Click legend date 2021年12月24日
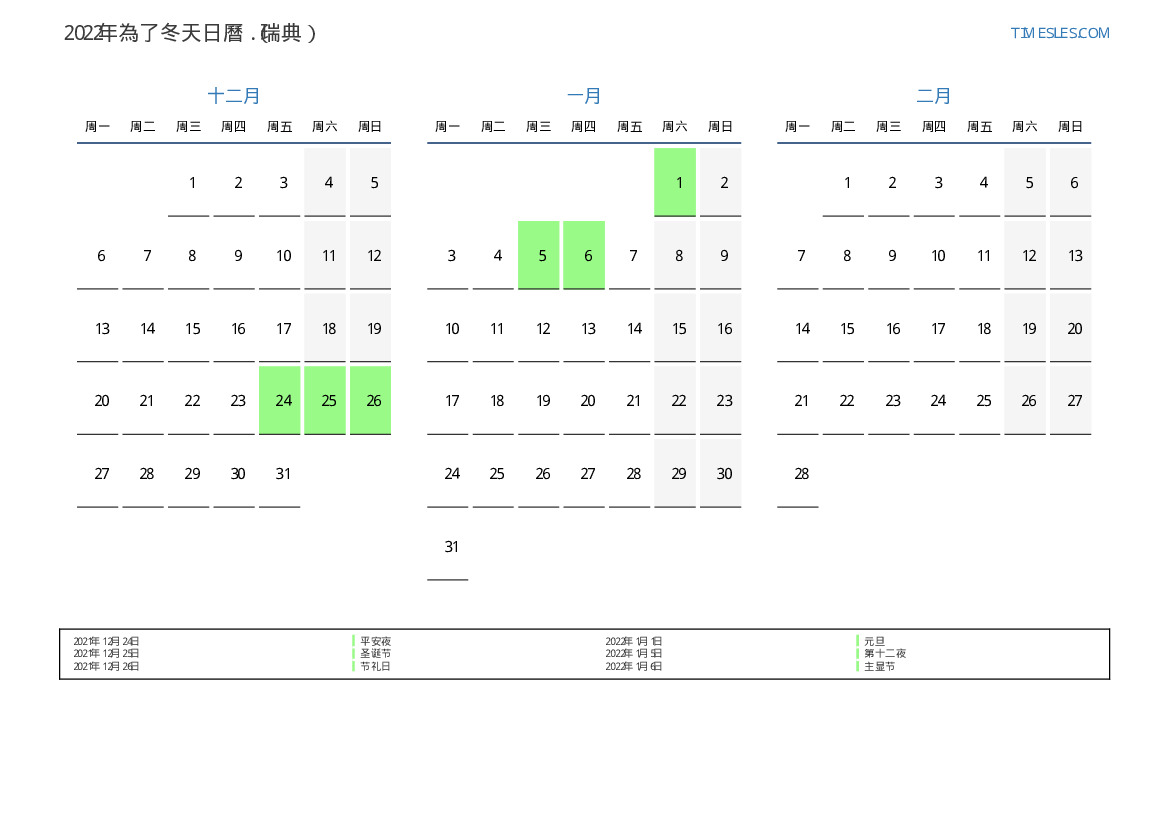The width and height of the screenshot is (1169, 827). tap(107, 641)
